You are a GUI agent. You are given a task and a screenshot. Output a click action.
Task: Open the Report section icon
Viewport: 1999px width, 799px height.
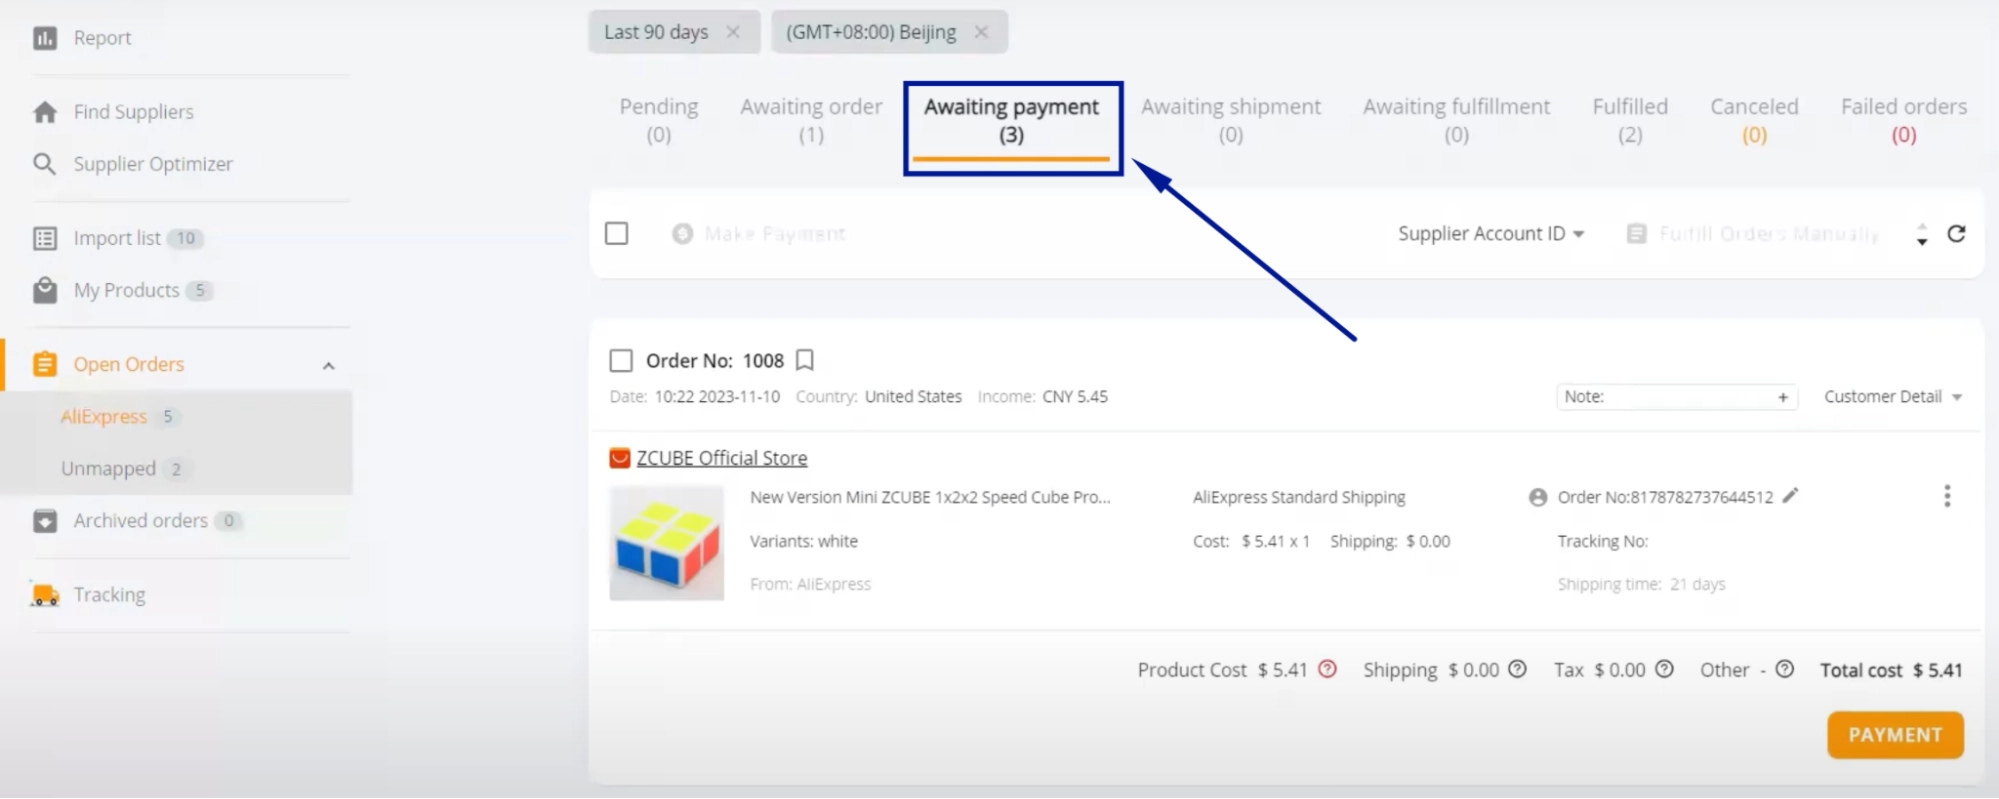tap(45, 38)
